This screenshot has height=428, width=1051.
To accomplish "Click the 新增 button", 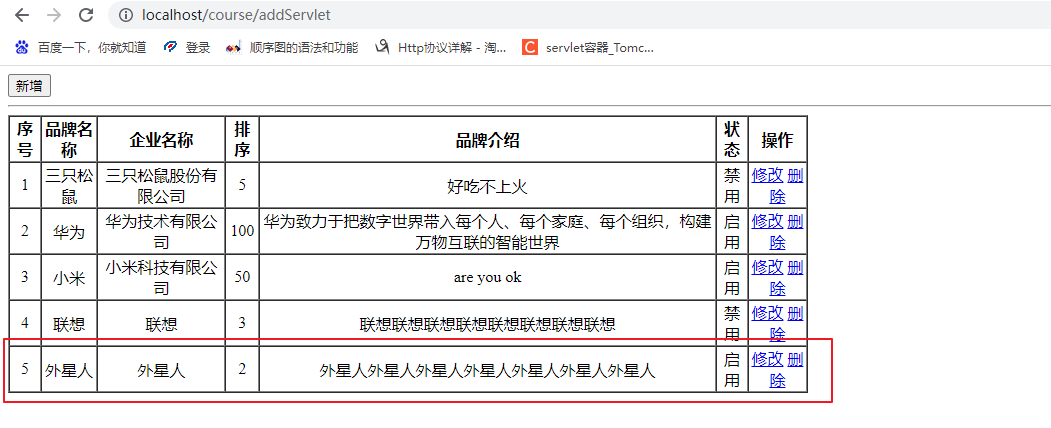I will click(x=29, y=86).
